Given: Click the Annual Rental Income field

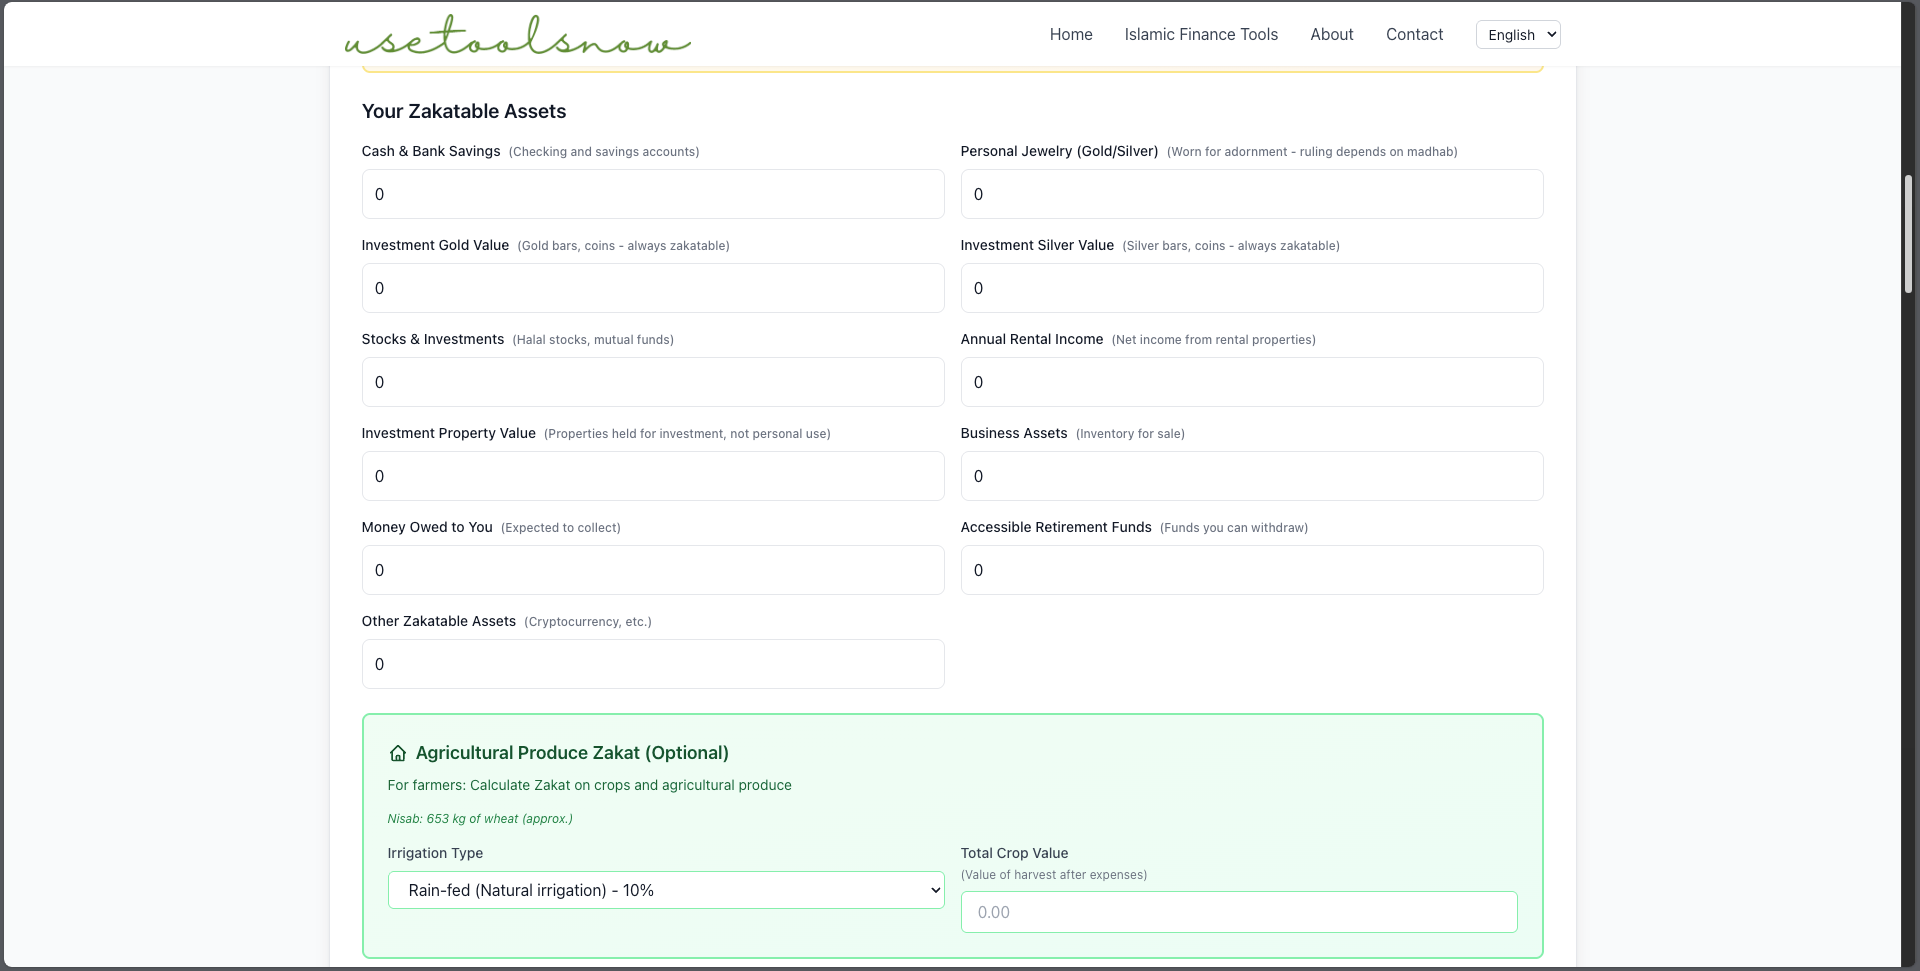Looking at the screenshot, I should 1251,382.
